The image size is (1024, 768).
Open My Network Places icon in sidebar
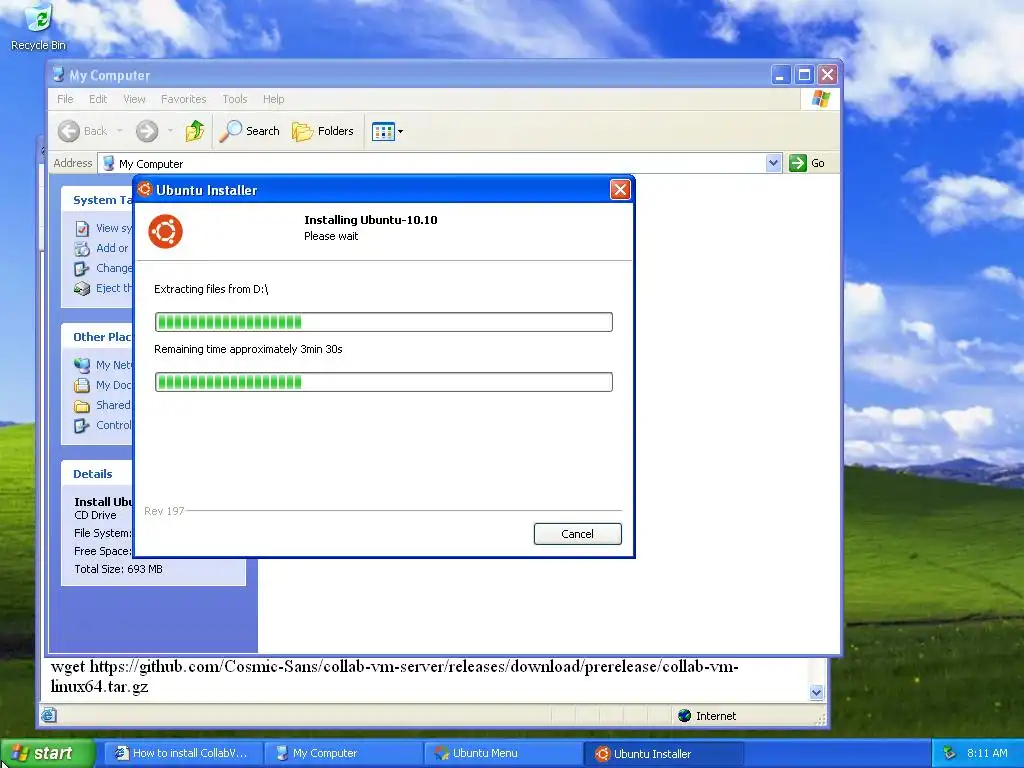pos(82,365)
